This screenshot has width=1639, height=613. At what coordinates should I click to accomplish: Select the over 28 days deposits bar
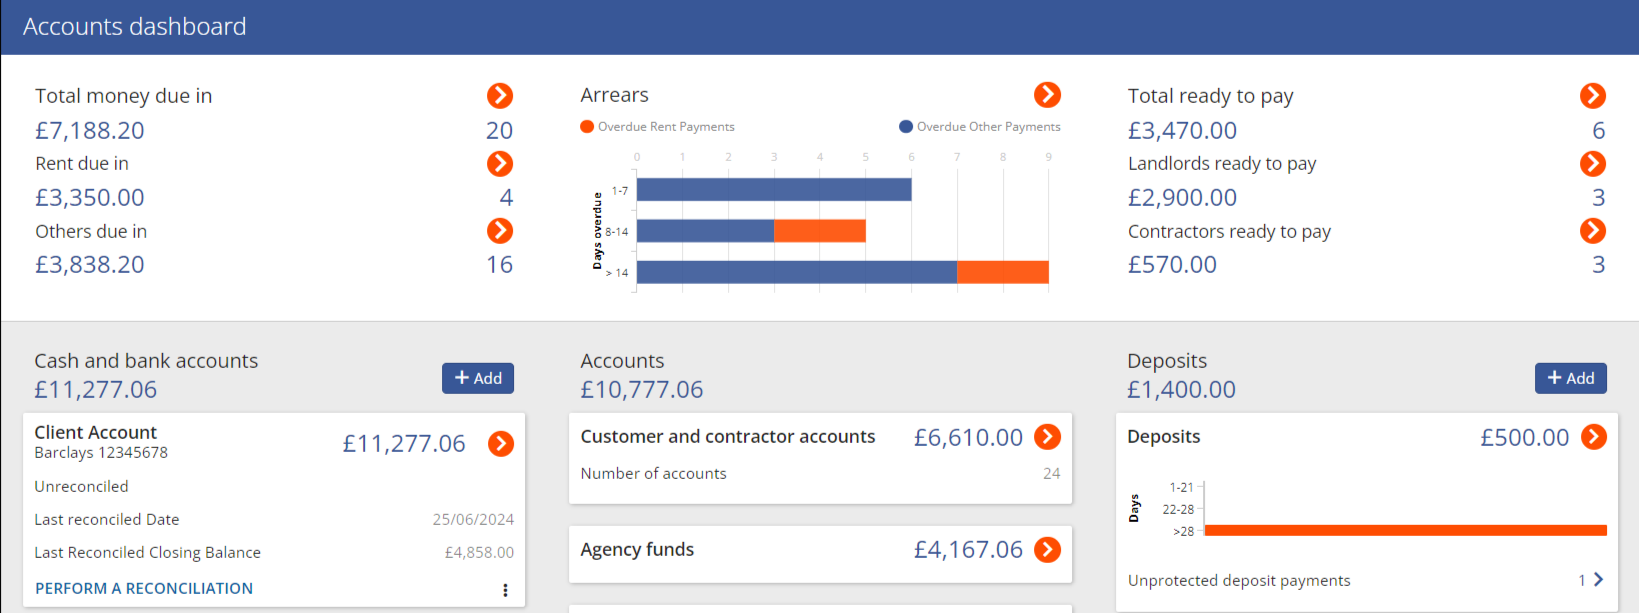pyautogui.click(x=1406, y=531)
